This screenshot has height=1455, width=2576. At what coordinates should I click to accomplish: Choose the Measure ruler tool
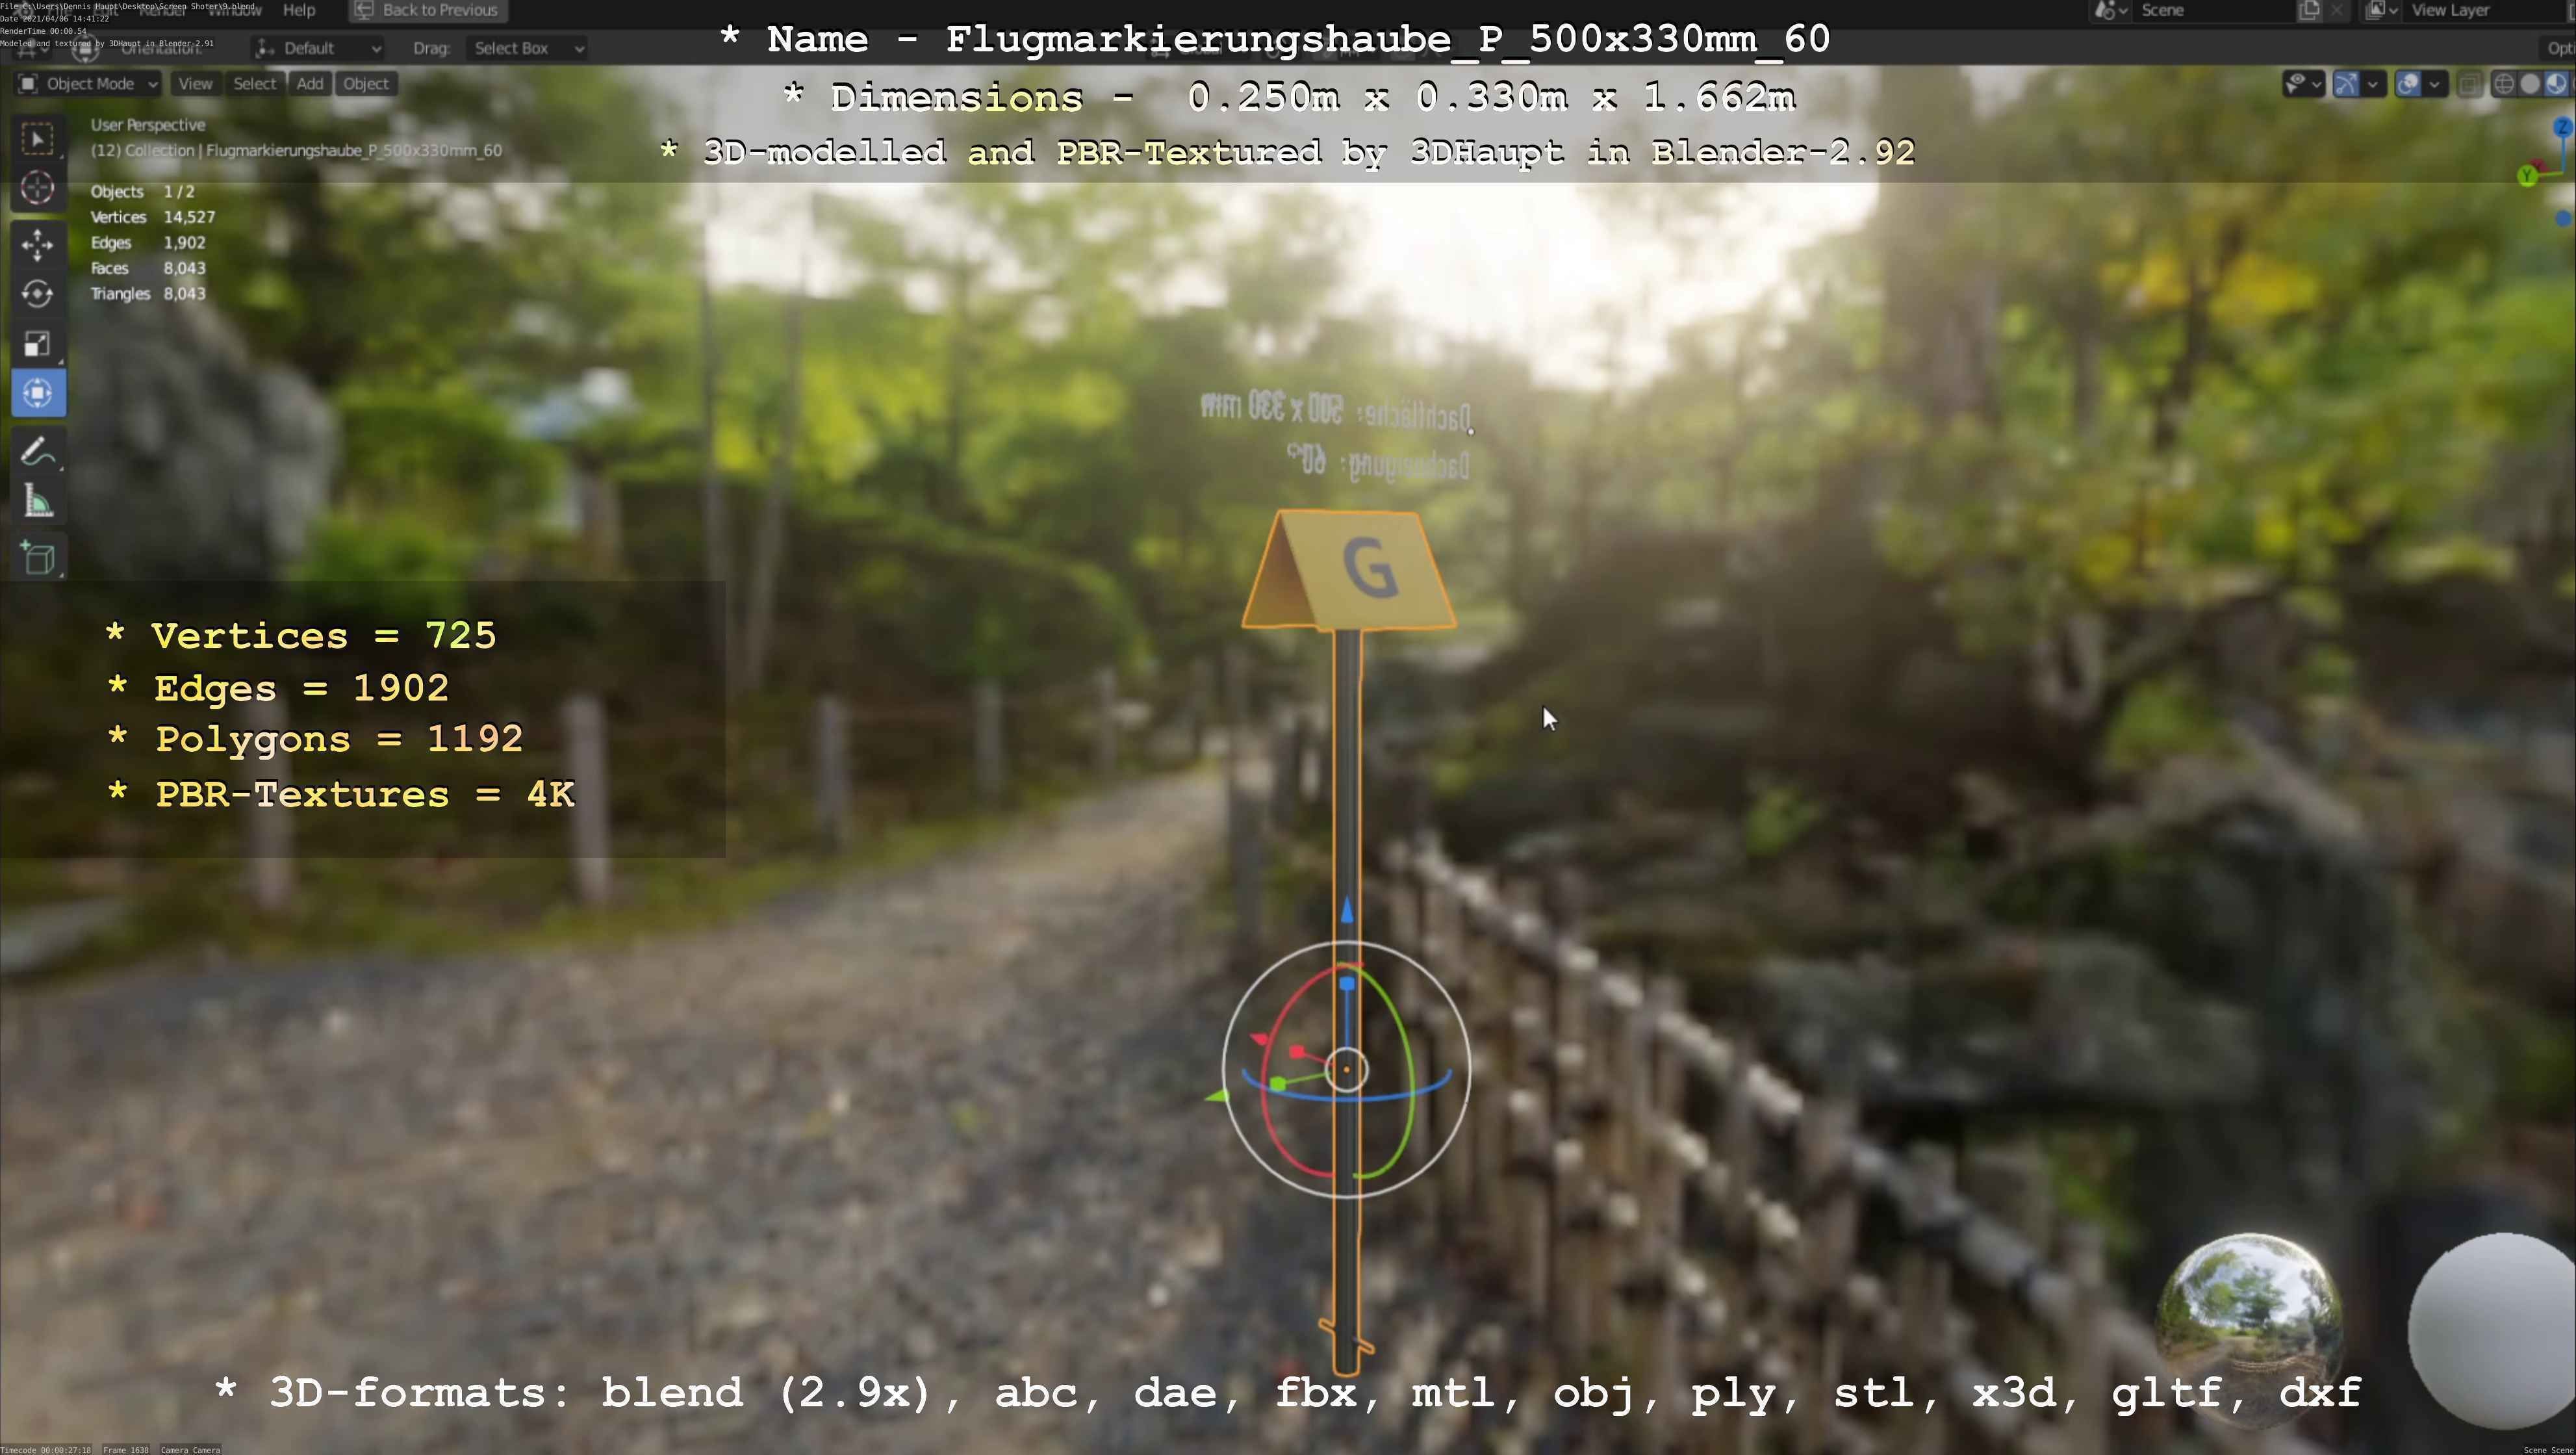tap(38, 502)
